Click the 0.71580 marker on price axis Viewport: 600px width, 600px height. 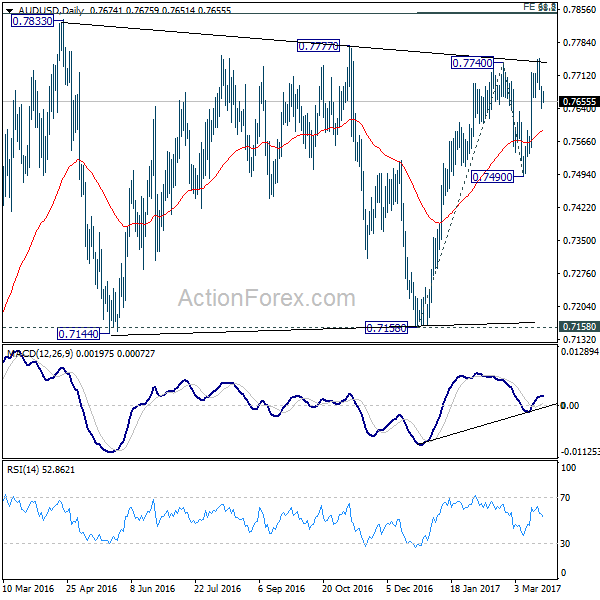point(579,326)
